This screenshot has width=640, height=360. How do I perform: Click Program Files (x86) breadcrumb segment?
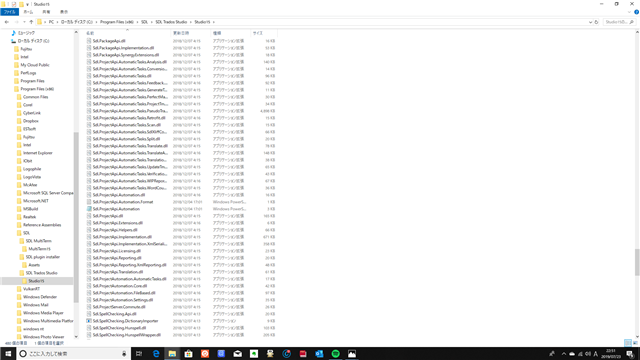click(116, 22)
